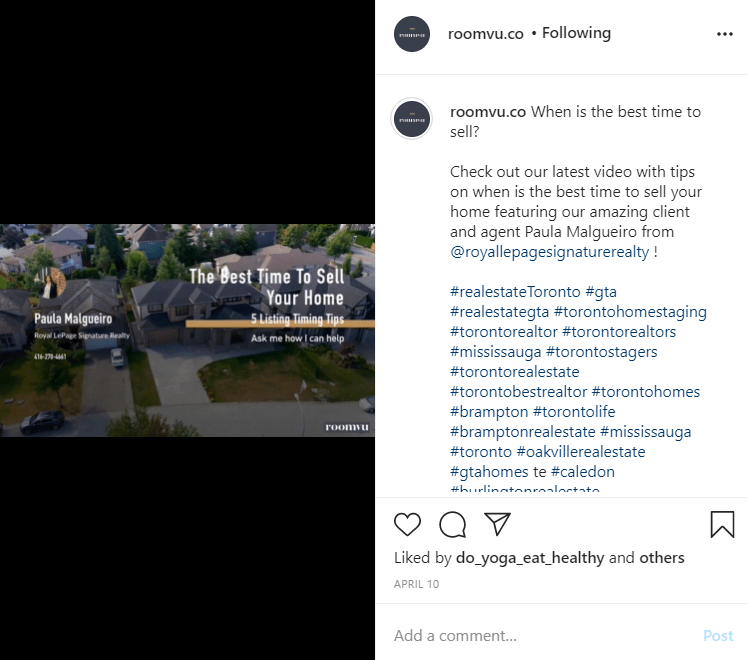The width and height of the screenshot is (748, 660).
Task: Open comments via speech bubble icon
Action: coord(452,524)
